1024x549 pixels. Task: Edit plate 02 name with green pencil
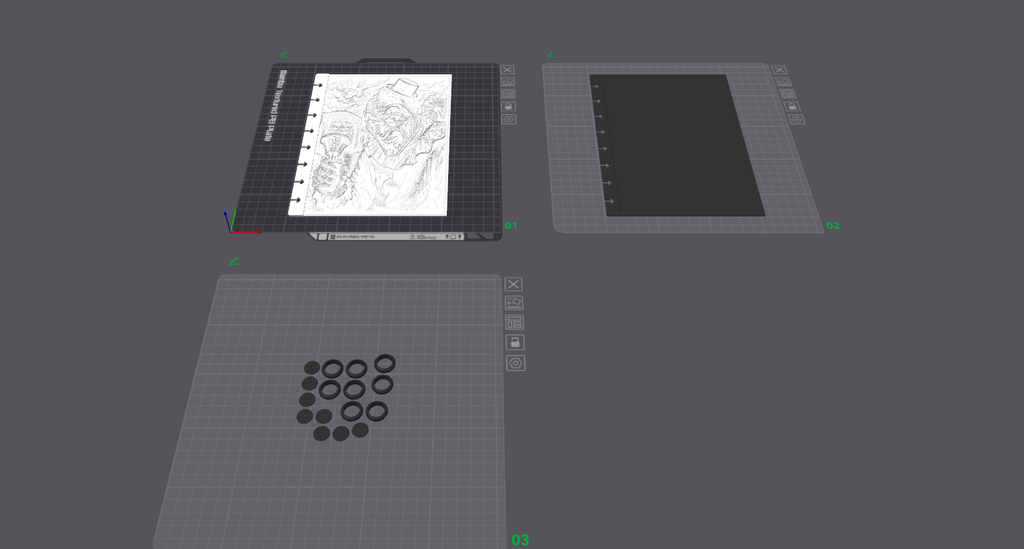pos(550,55)
